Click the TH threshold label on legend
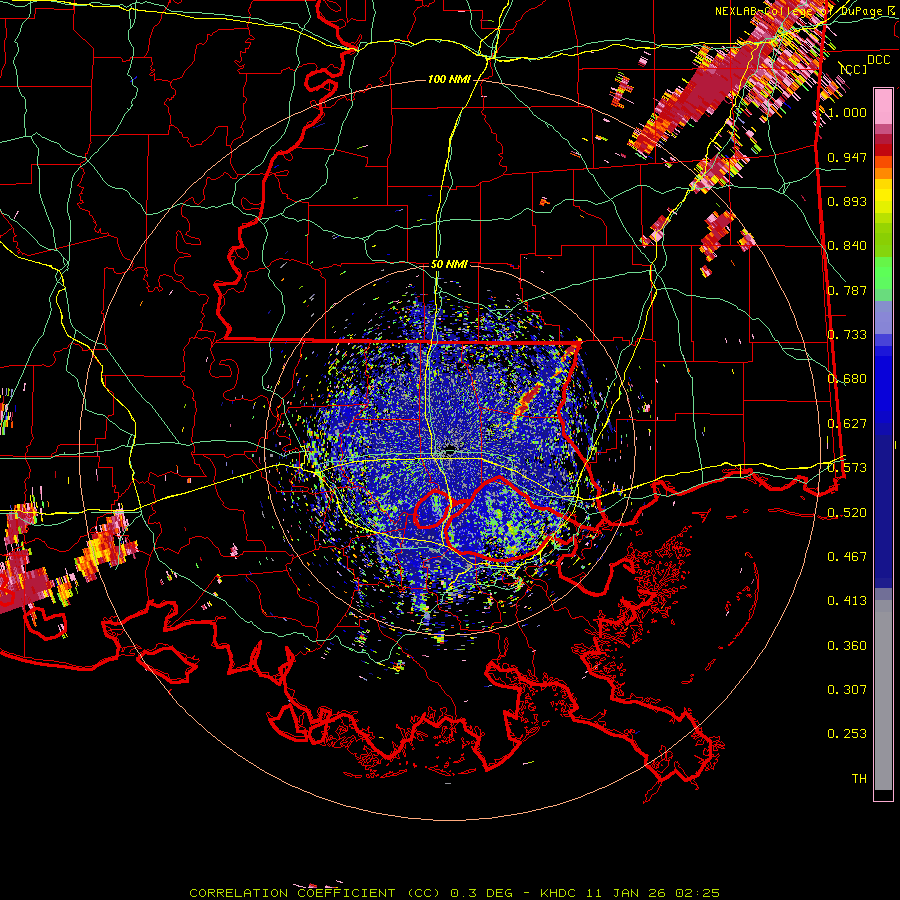Screen dimensions: 900x900 coord(859,779)
